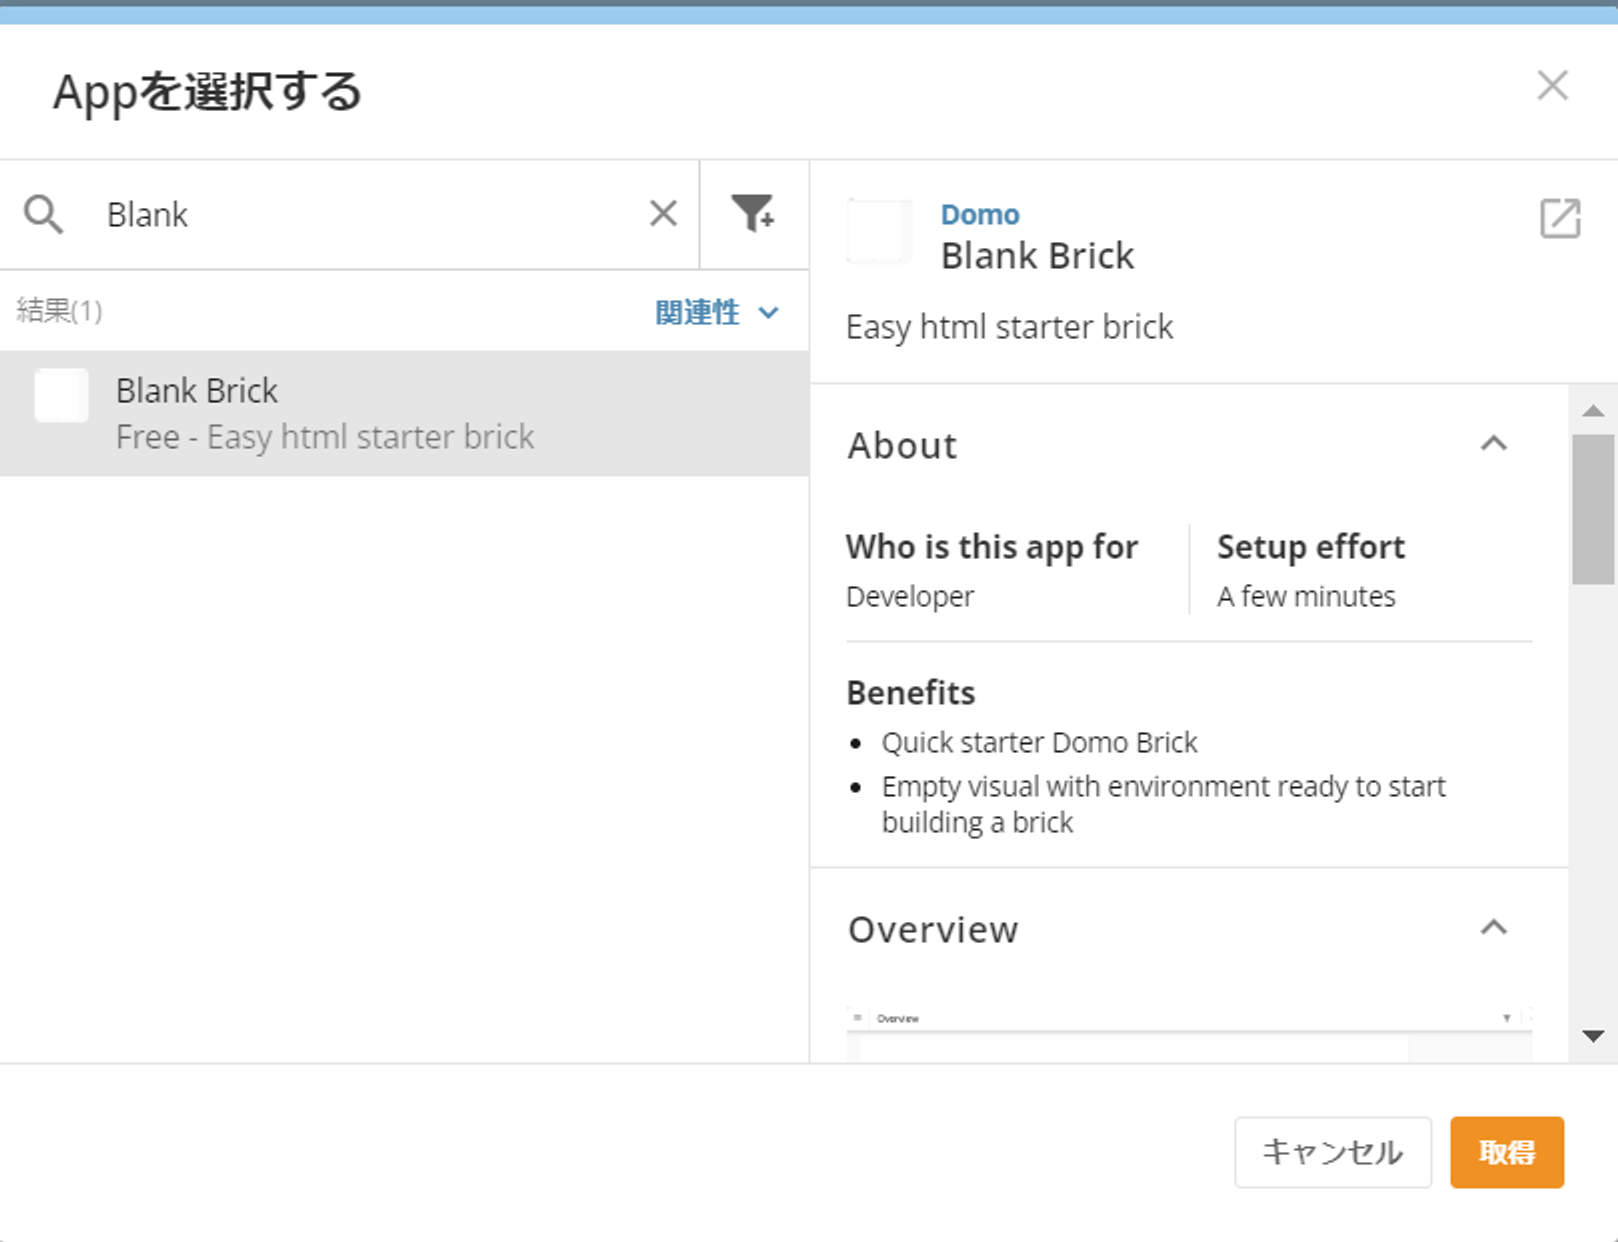Click the Setup effort heading
The height and width of the screenshot is (1242, 1618).
pyautogui.click(x=1311, y=547)
